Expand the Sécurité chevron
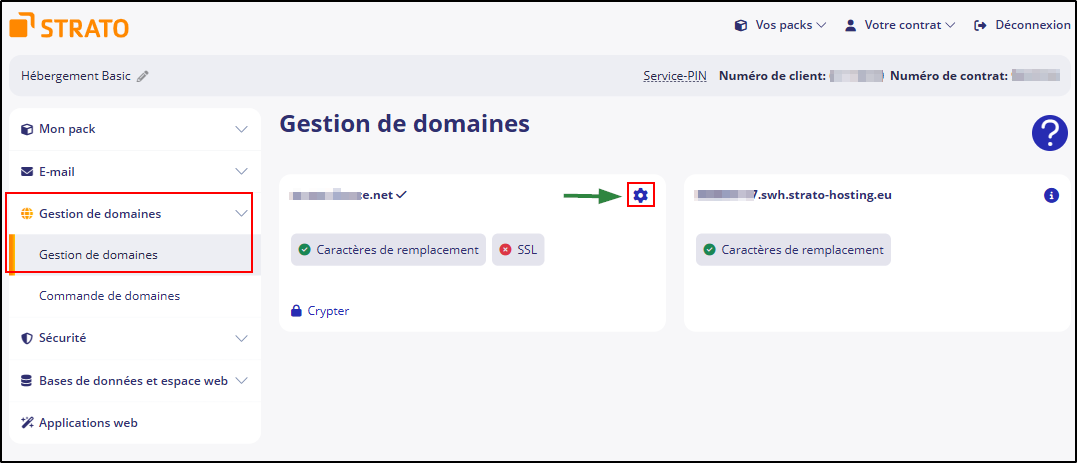Screen dimensions: 1077x463 click(x=241, y=338)
